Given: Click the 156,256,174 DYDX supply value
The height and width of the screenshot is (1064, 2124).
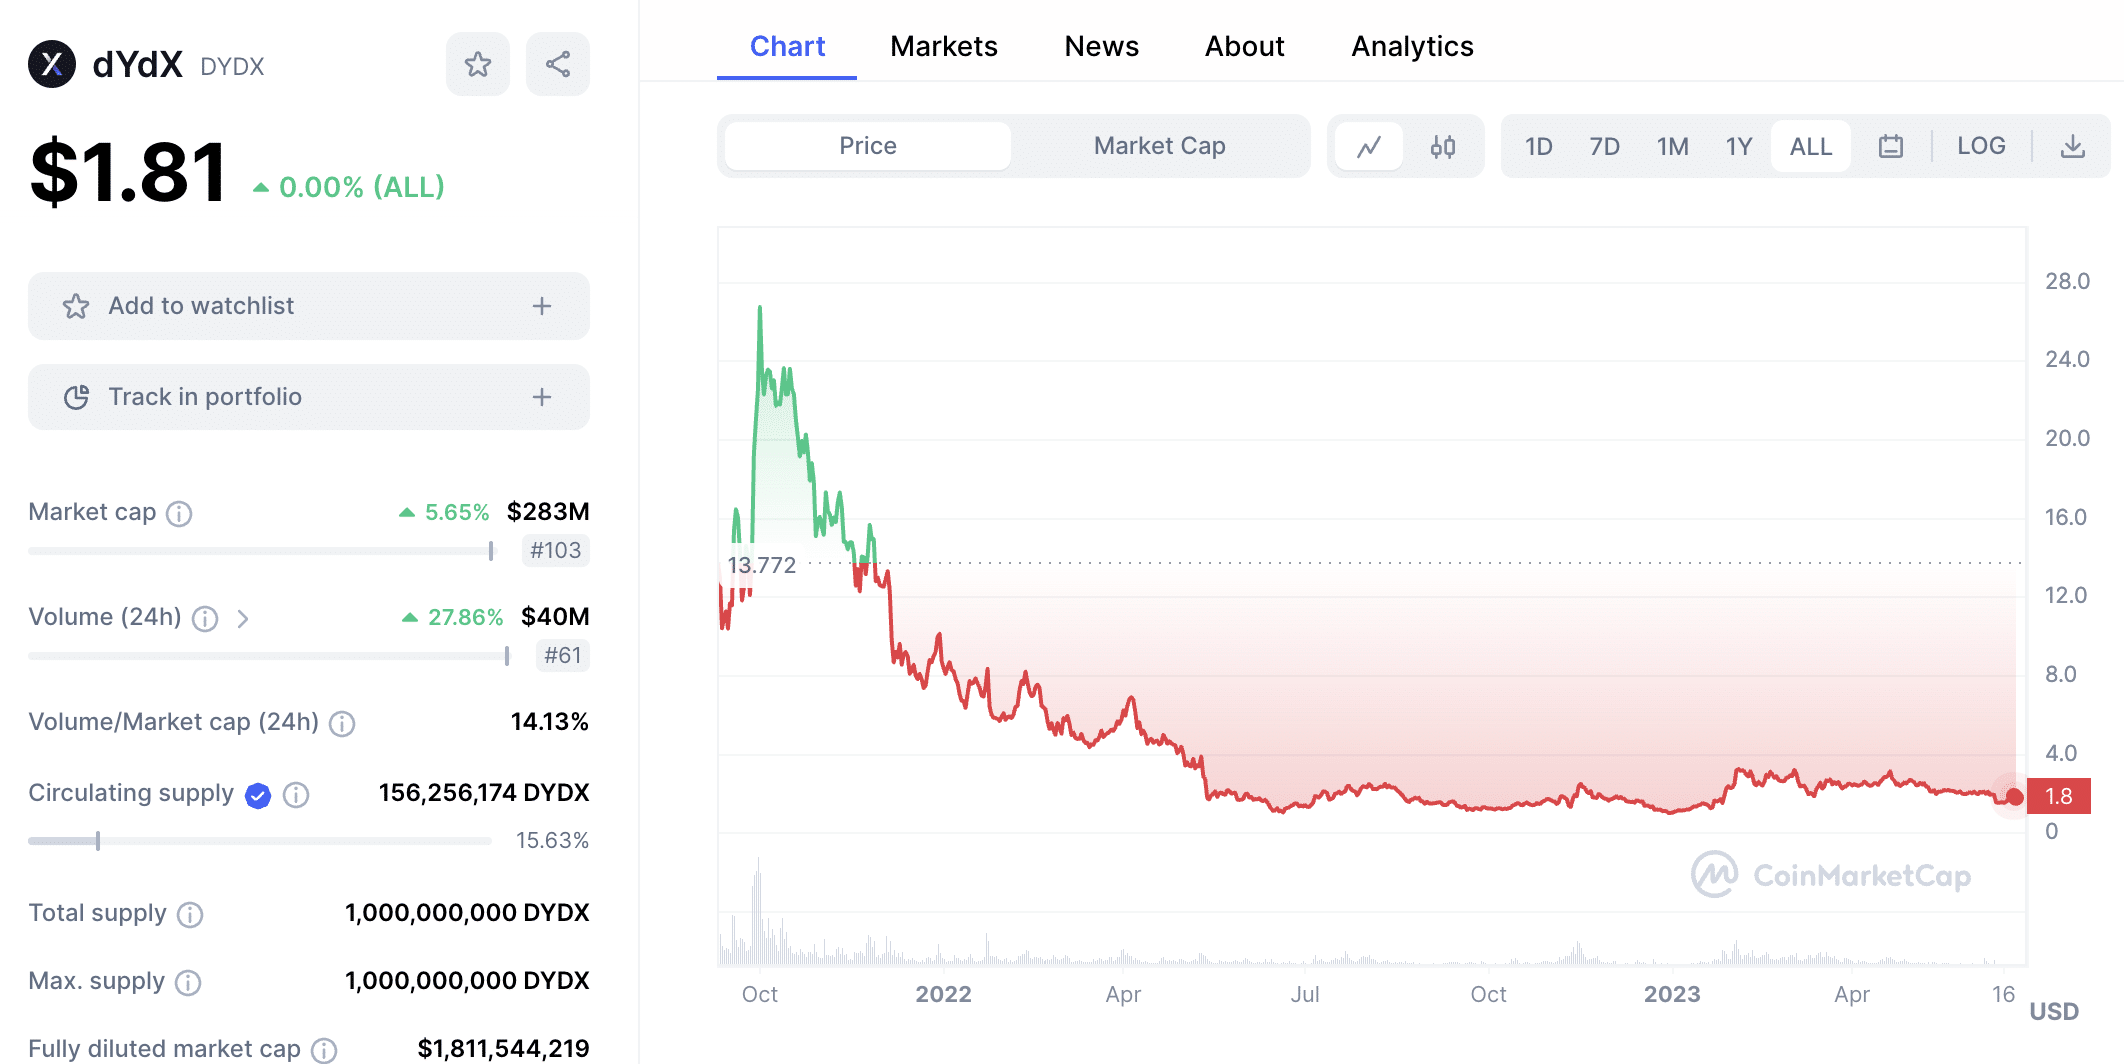Looking at the screenshot, I should click(x=484, y=793).
